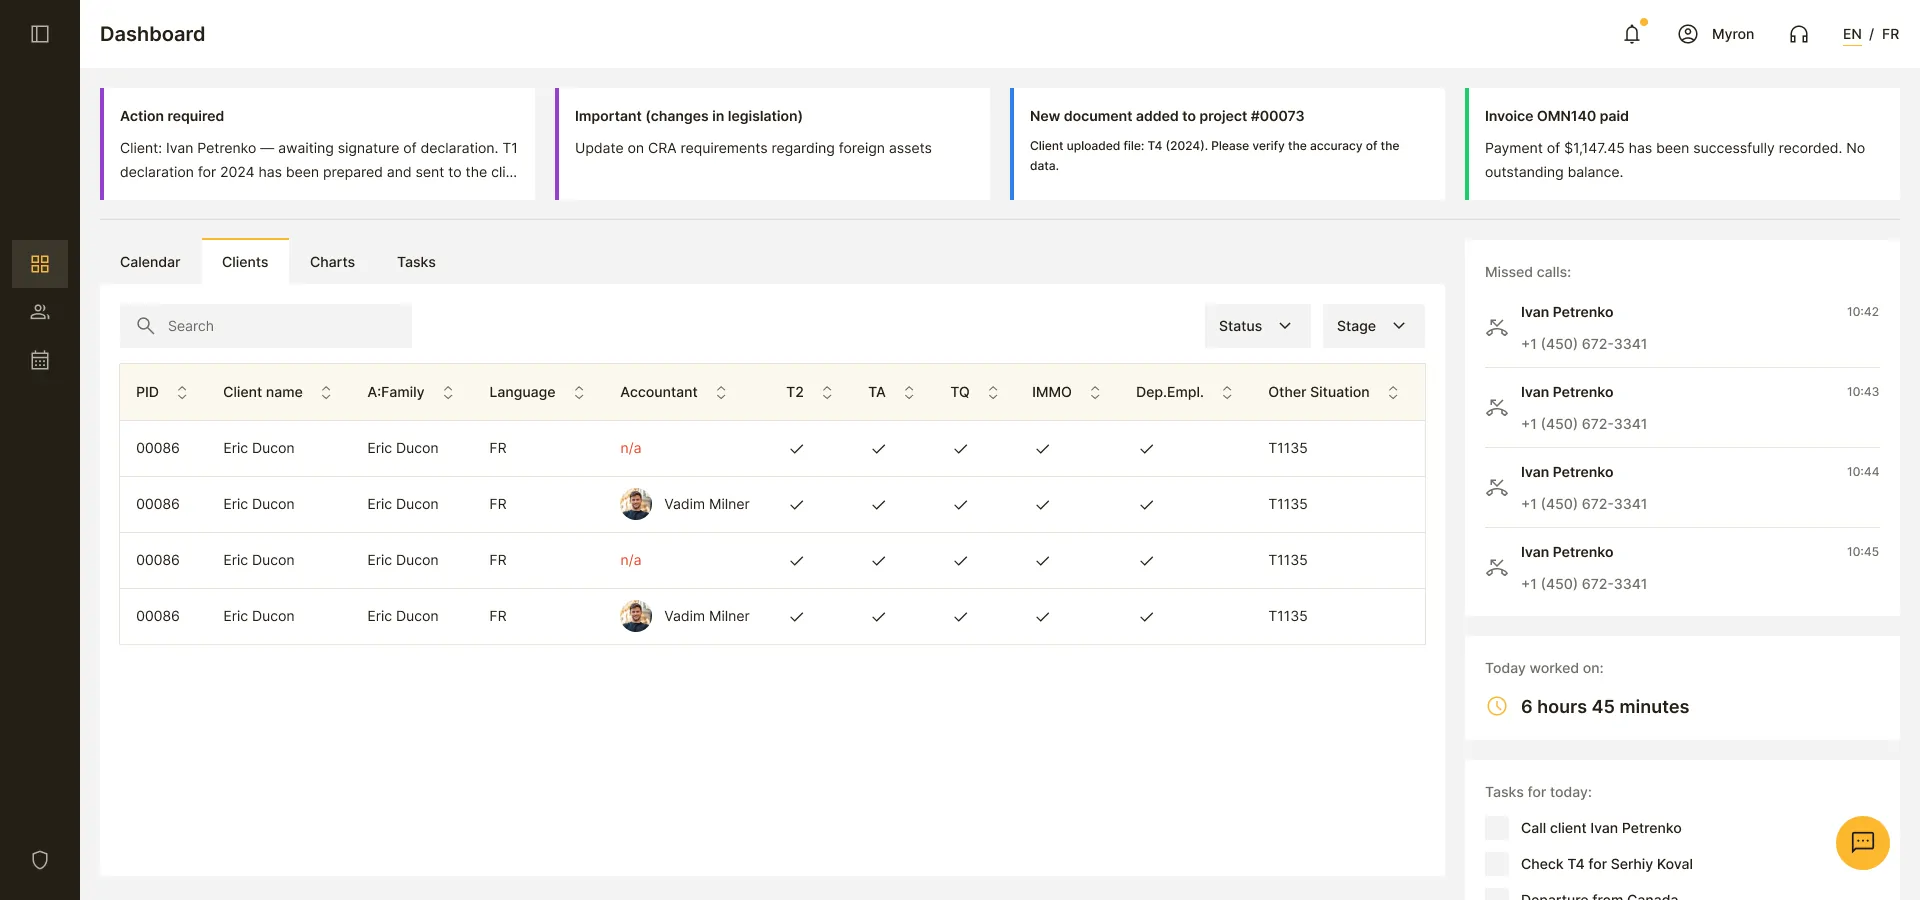This screenshot has width=1920, height=900.
Task: Sort by IMMO column arrows
Action: coord(1095,392)
